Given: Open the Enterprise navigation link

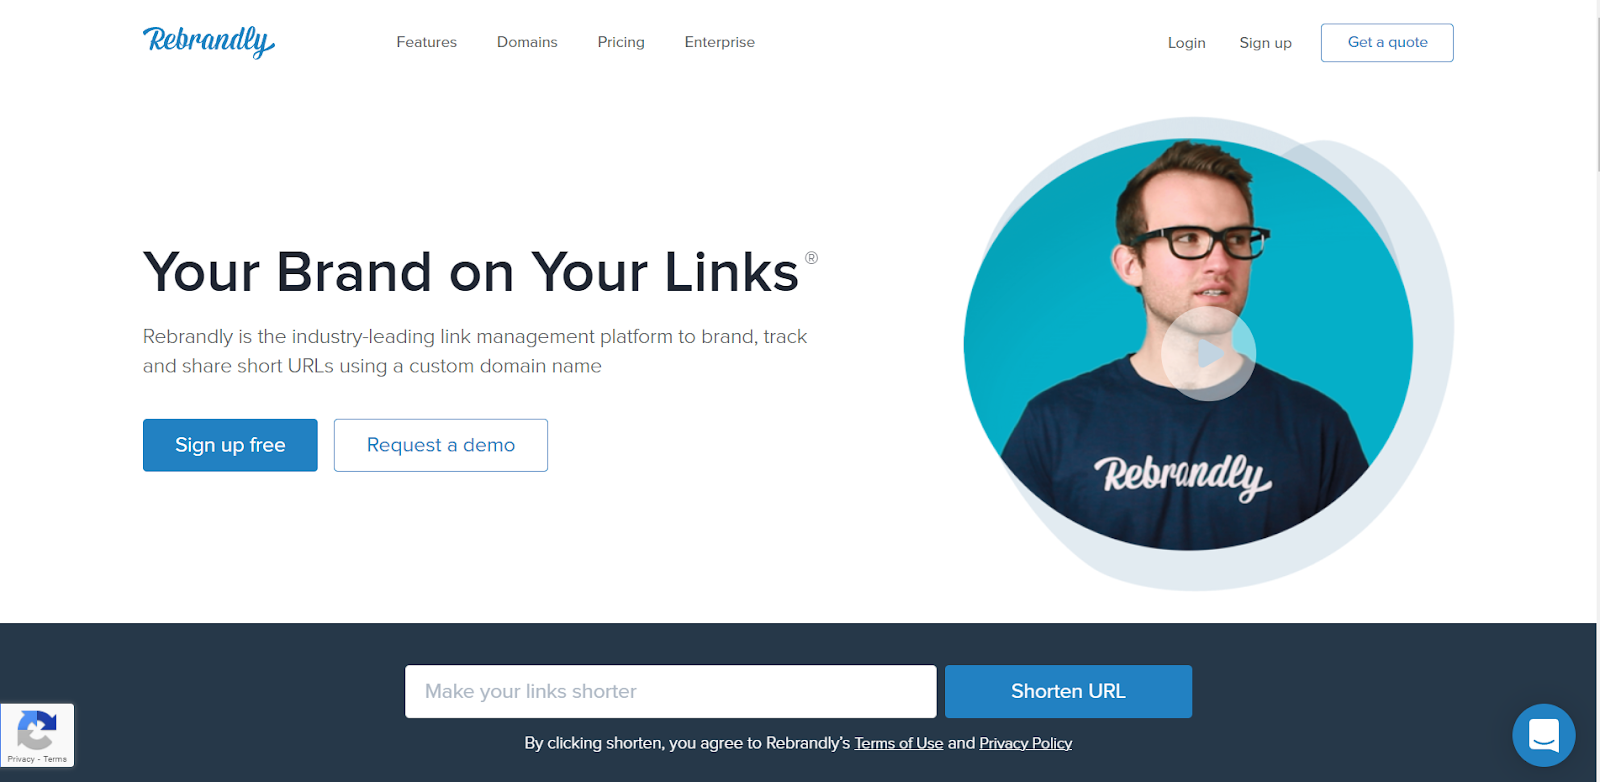Looking at the screenshot, I should (x=719, y=42).
